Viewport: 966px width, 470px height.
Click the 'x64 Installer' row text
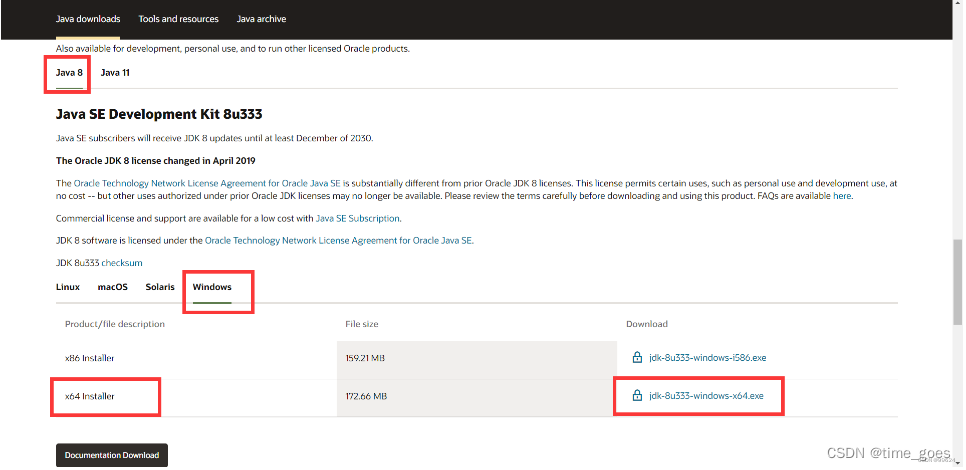coord(90,396)
